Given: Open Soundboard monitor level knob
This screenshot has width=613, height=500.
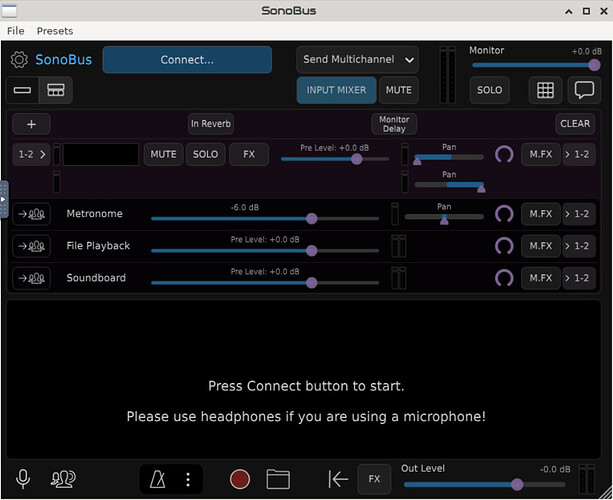Looking at the screenshot, I should coord(504,278).
